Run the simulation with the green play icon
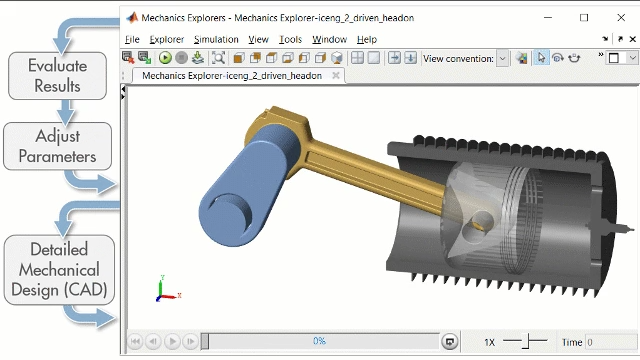 165,58
